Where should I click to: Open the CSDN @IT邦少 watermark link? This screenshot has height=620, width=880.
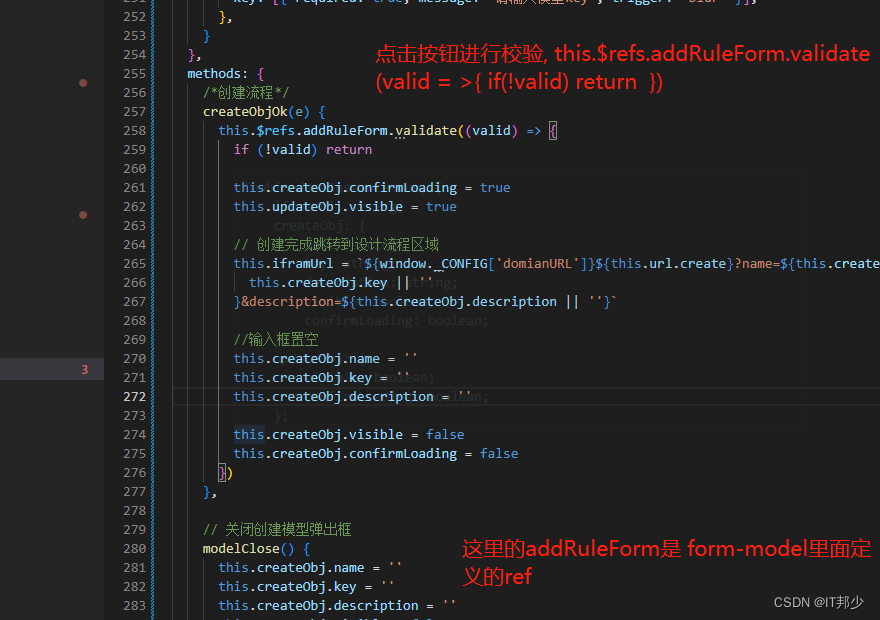point(819,602)
